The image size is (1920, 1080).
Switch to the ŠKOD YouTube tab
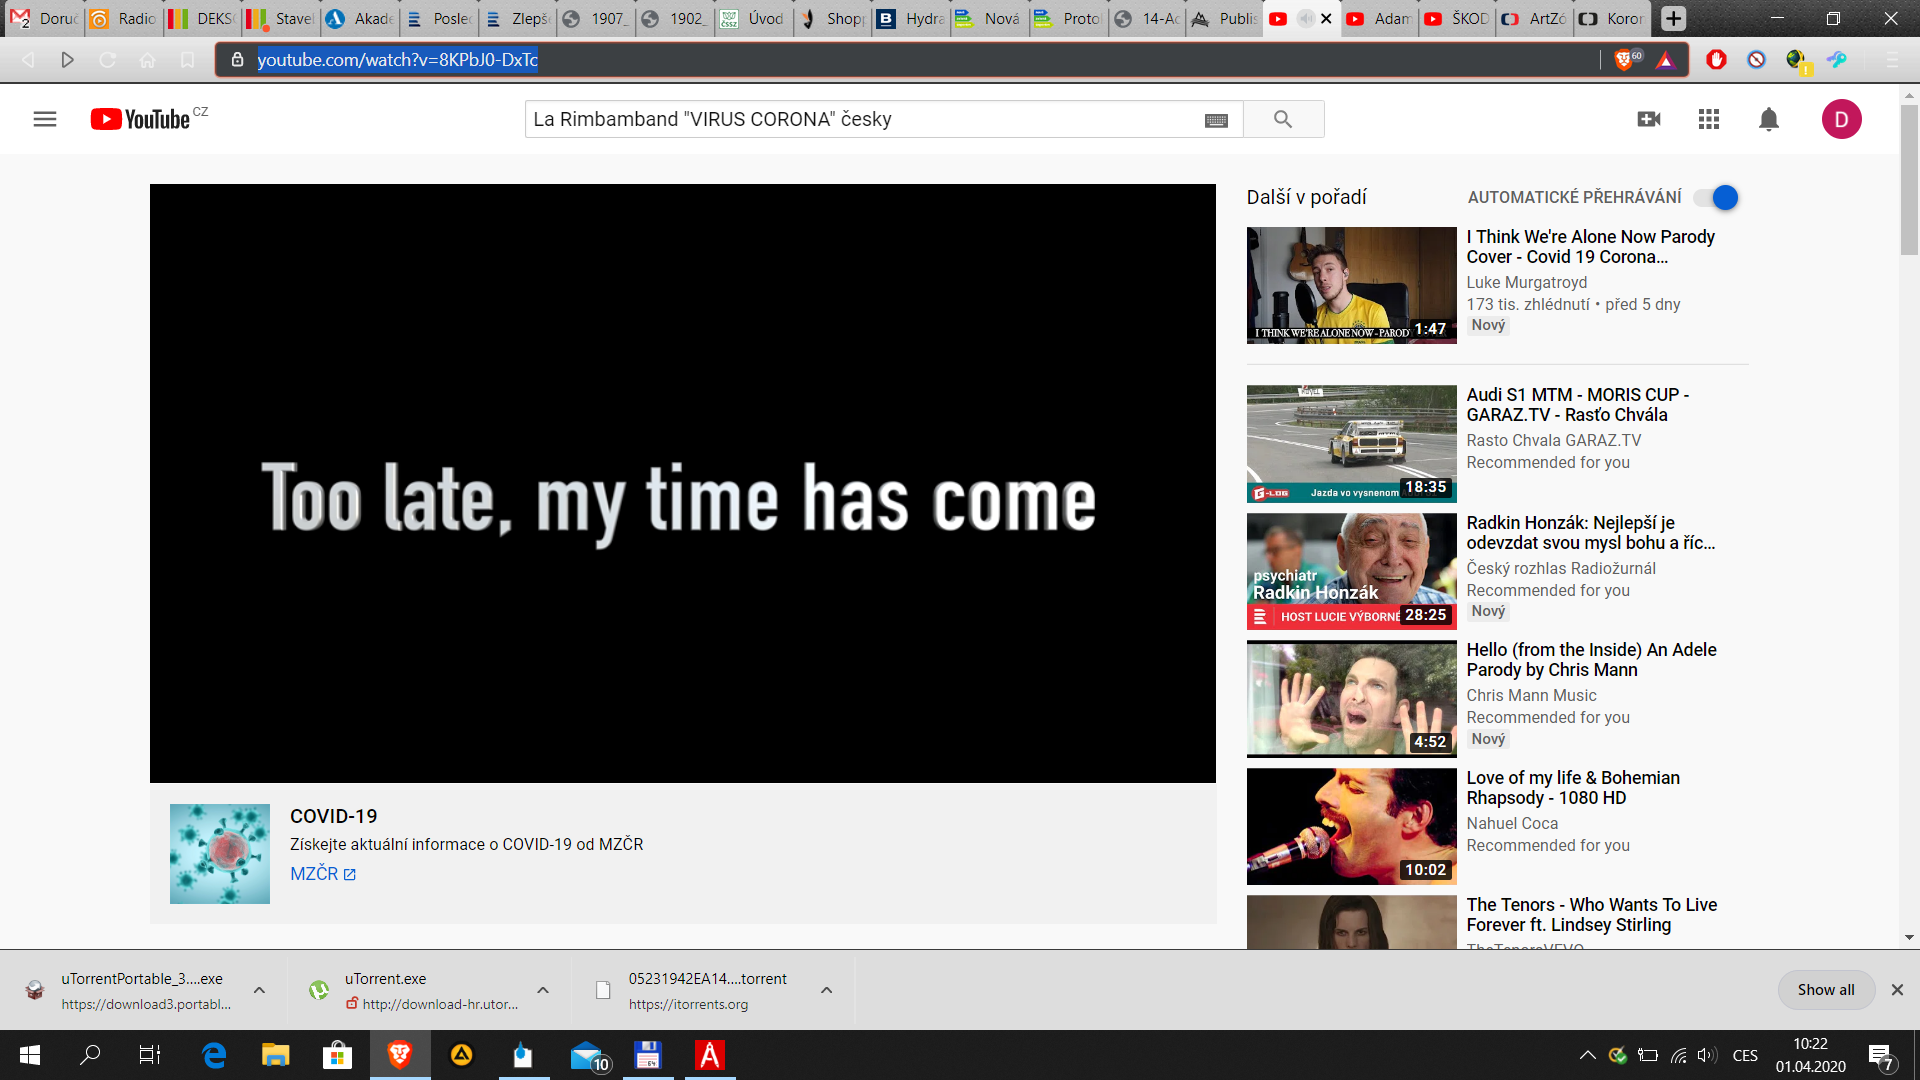pyautogui.click(x=1457, y=18)
